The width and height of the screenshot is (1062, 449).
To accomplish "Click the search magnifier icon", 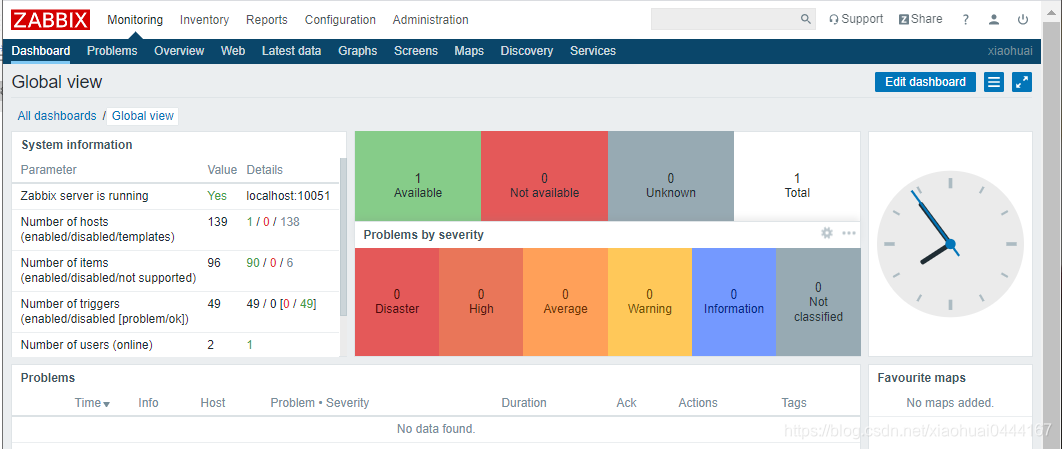I will tap(805, 19).
